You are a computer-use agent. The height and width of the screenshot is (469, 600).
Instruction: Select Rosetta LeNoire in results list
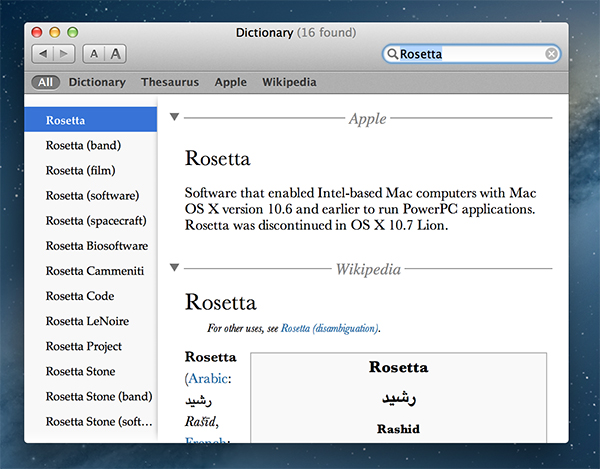click(x=91, y=321)
